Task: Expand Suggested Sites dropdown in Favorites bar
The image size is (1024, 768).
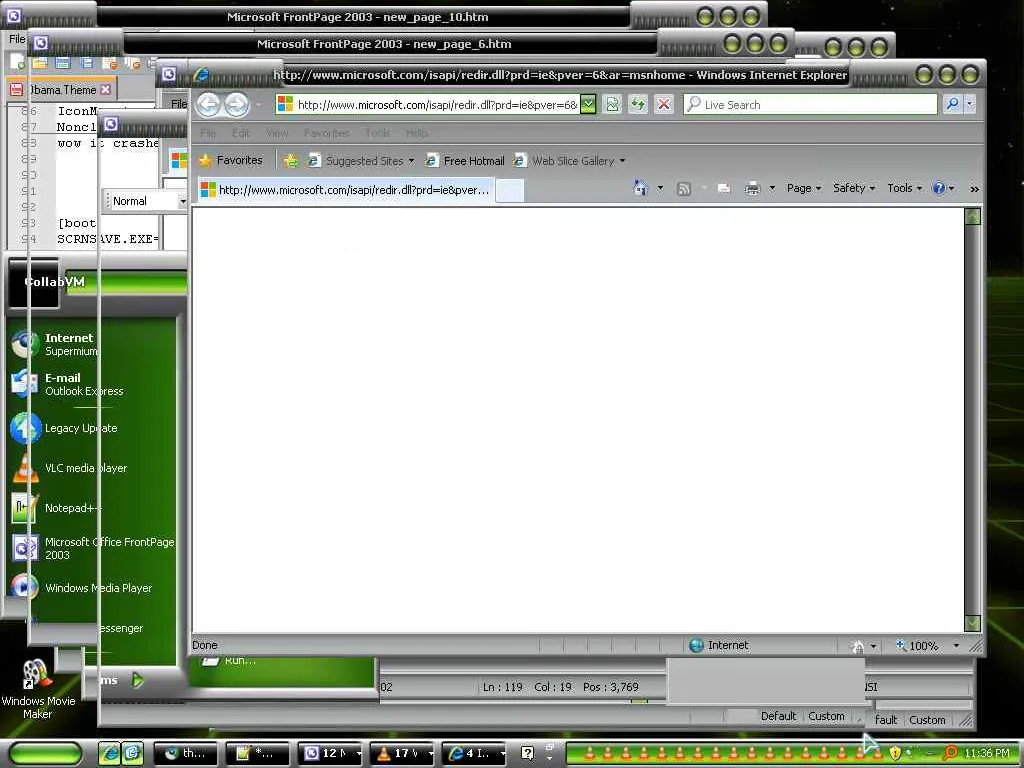Action: pos(411,161)
